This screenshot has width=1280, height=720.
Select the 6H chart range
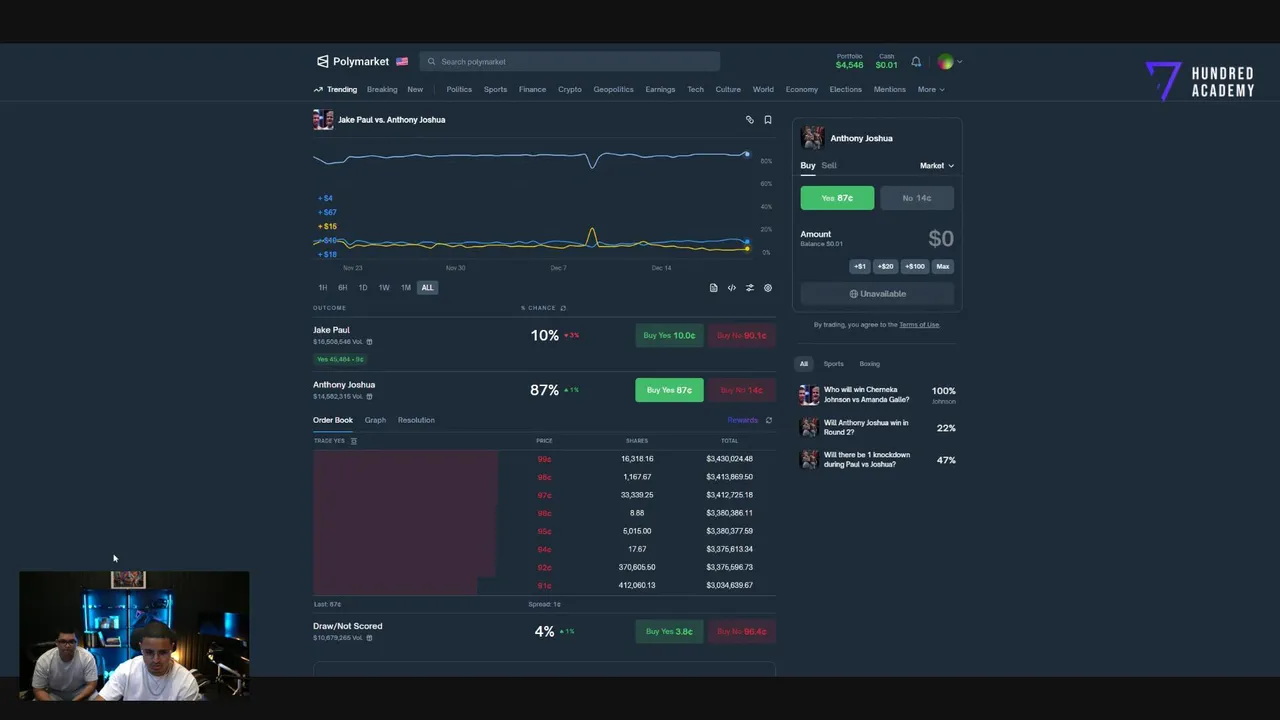pos(342,288)
